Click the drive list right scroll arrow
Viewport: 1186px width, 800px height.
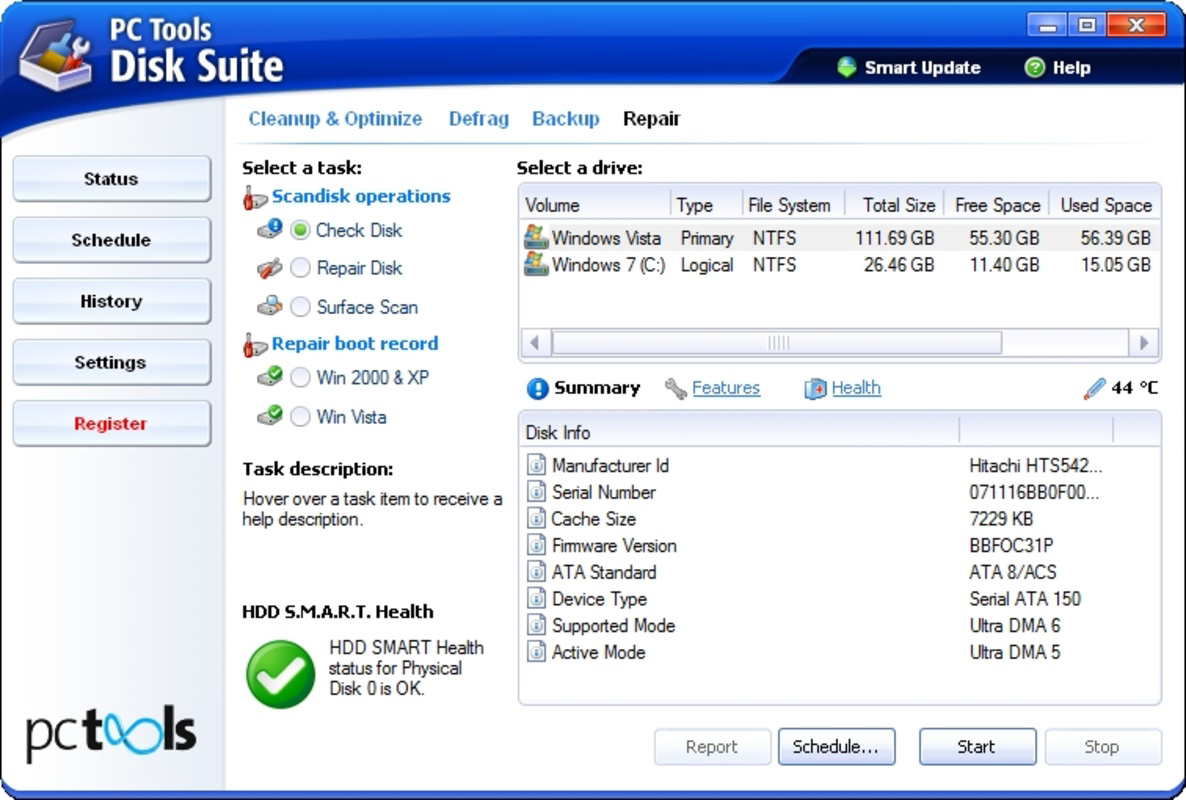[x=1144, y=343]
